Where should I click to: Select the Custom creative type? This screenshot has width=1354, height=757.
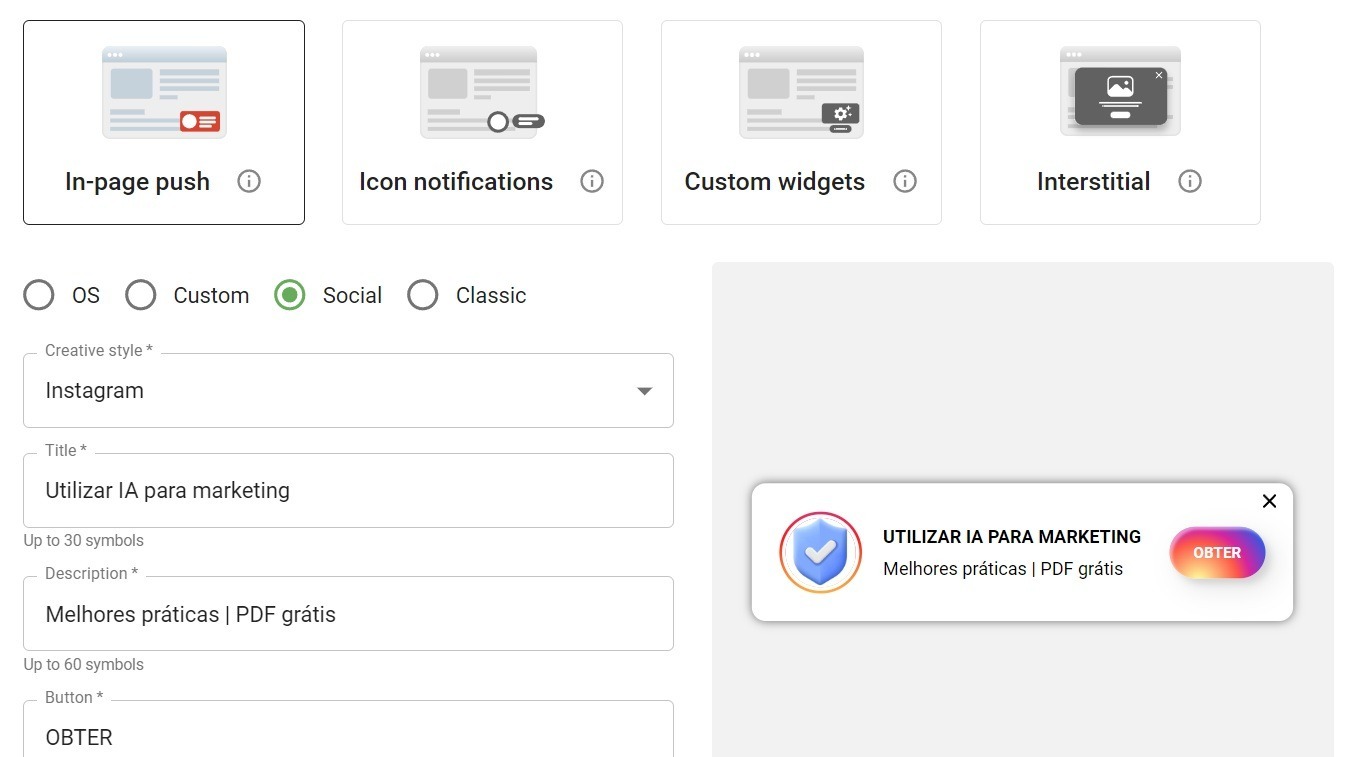140,295
